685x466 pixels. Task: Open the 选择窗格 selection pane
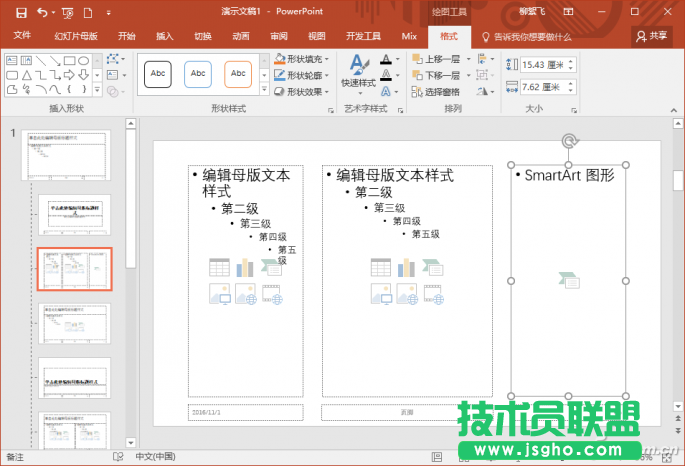[x=435, y=91]
